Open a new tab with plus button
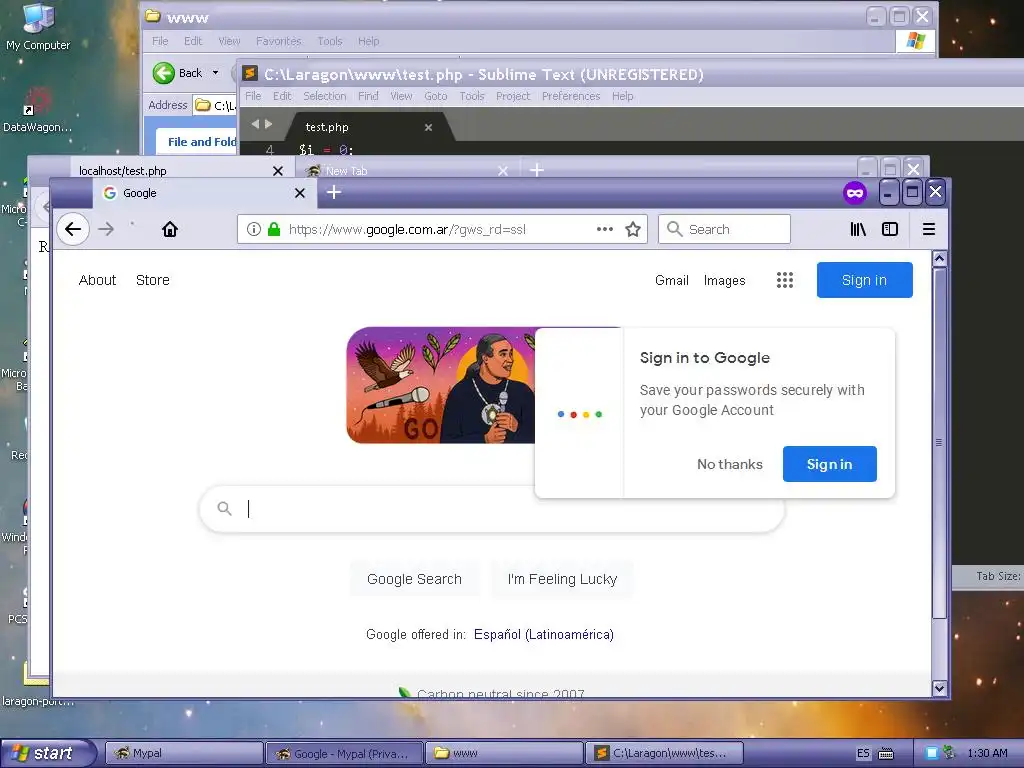Screen dimensions: 1024x768 [334, 193]
